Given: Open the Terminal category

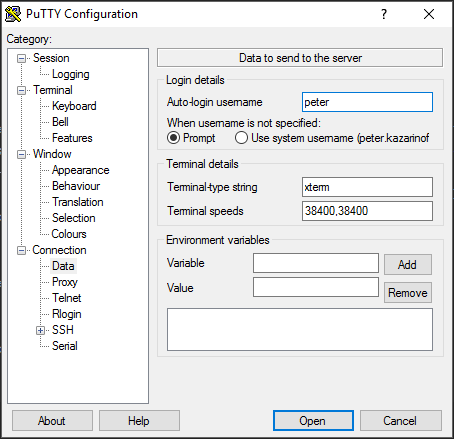Looking at the screenshot, I should [x=53, y=90].
